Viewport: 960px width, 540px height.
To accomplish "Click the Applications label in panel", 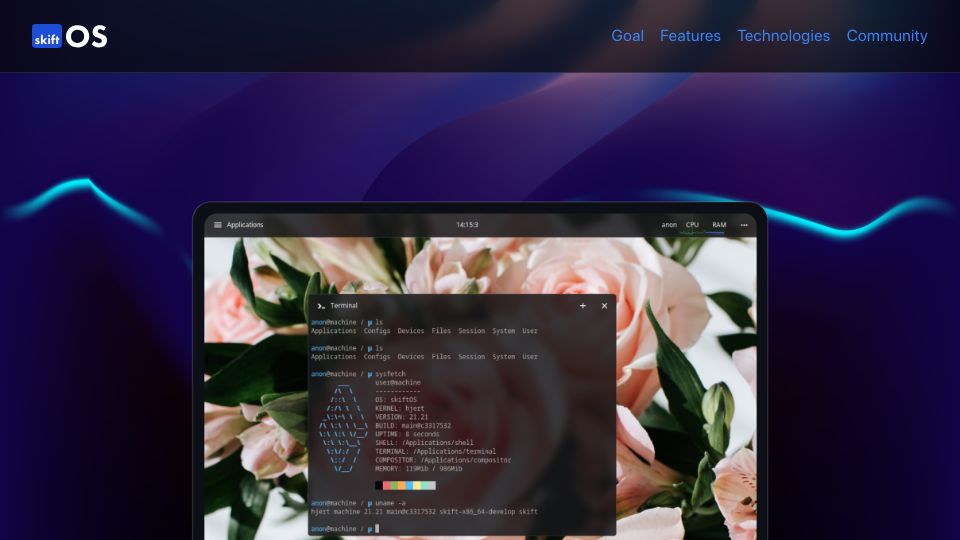I will 245,225.
